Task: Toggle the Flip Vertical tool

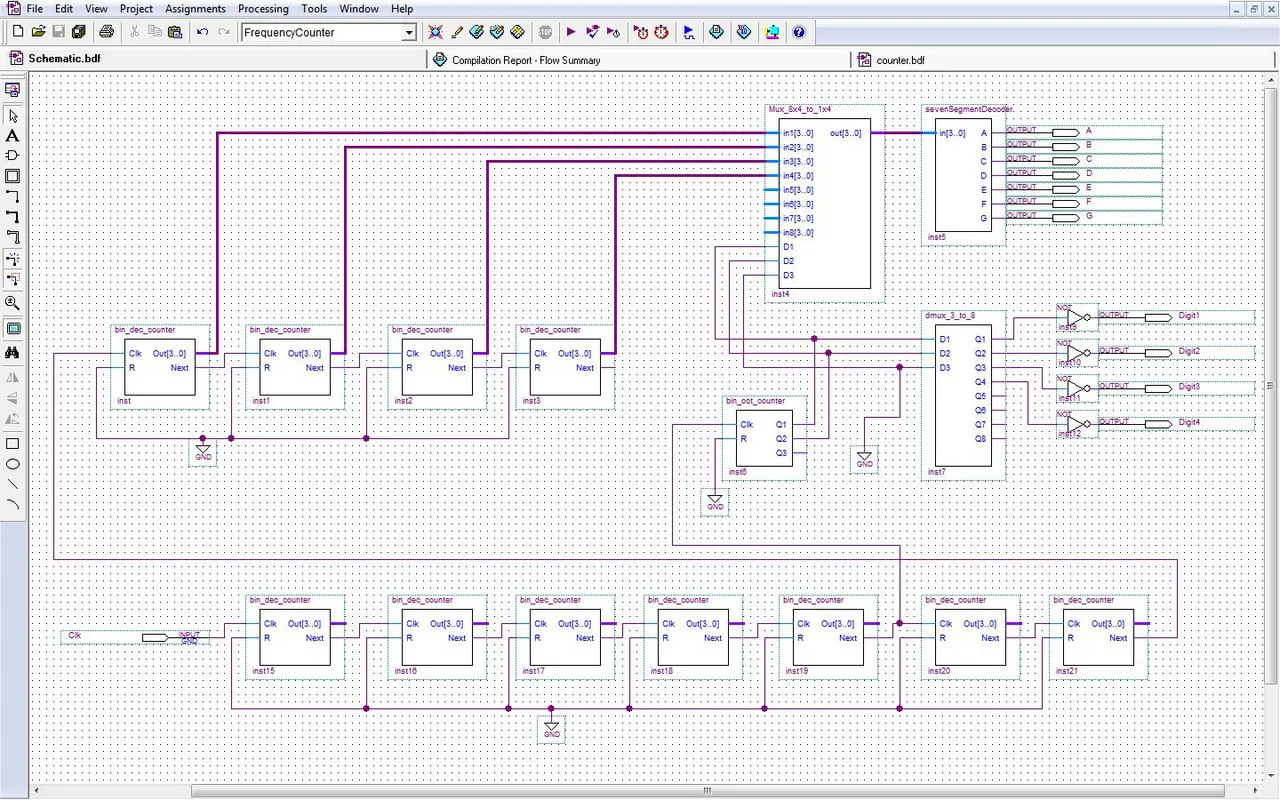Action: (x=13, y=398)
